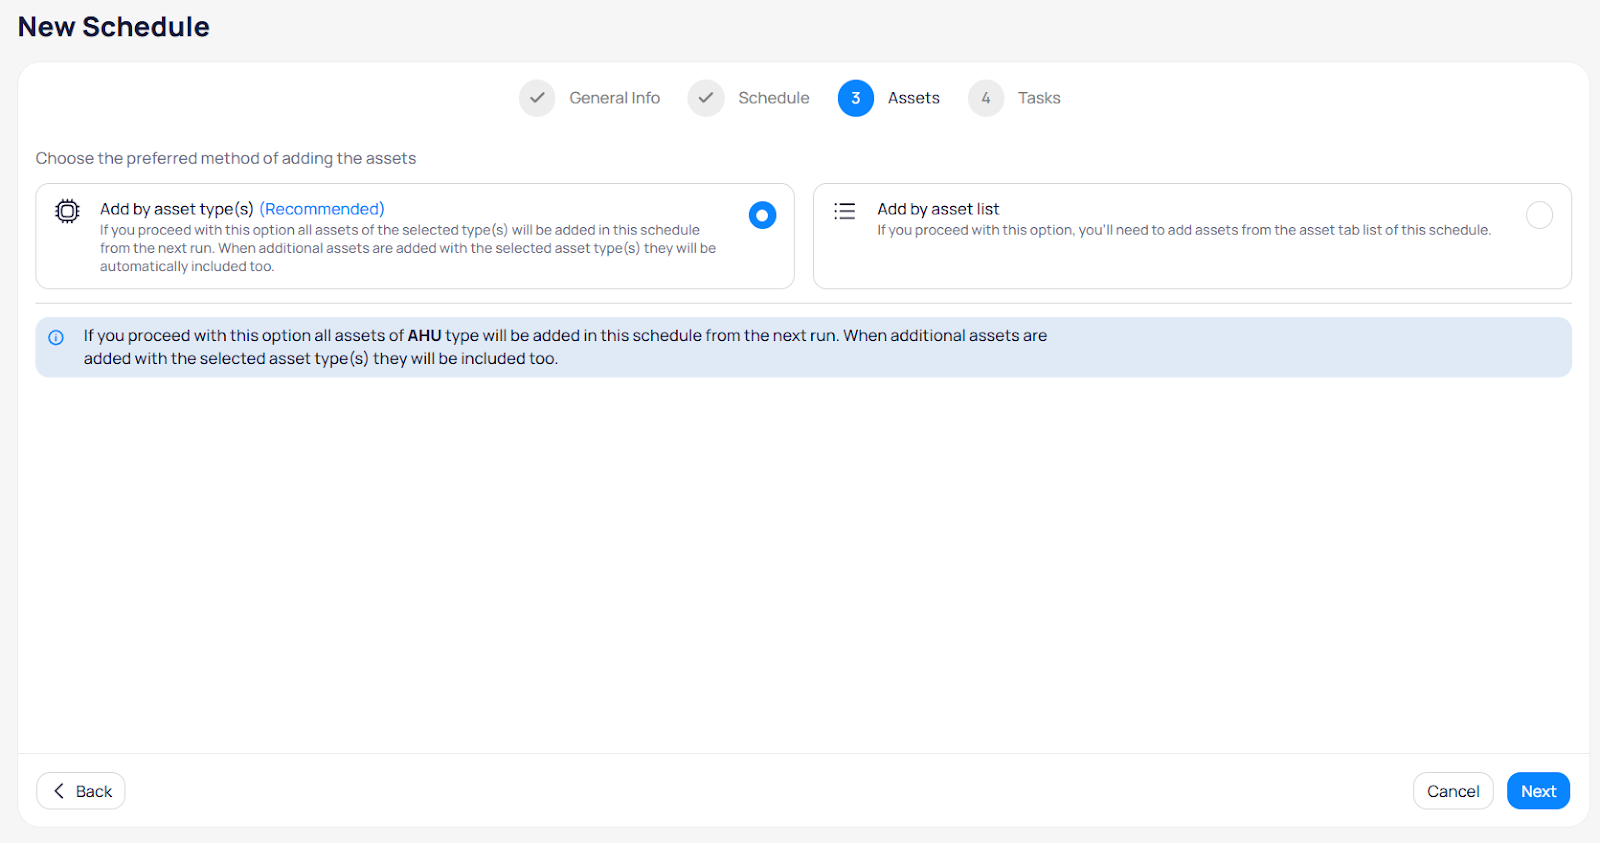
Task: Click the General Info step checkmark icon
Action: click(537, 98)
